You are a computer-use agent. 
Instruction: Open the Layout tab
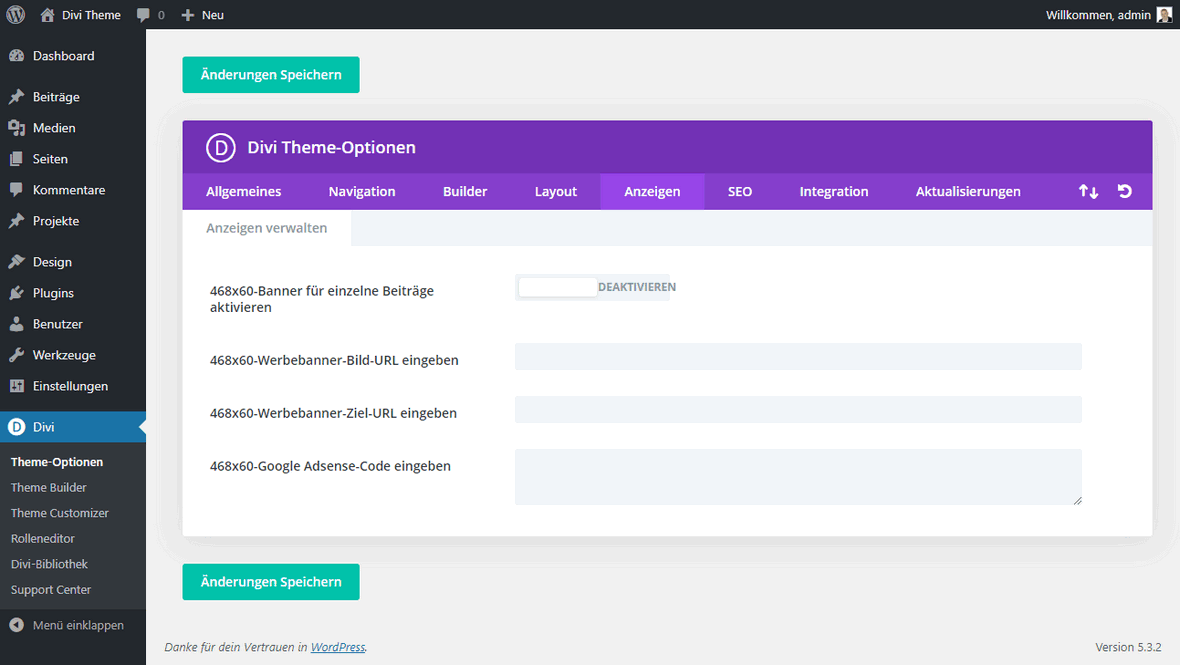tap(555, 191)
